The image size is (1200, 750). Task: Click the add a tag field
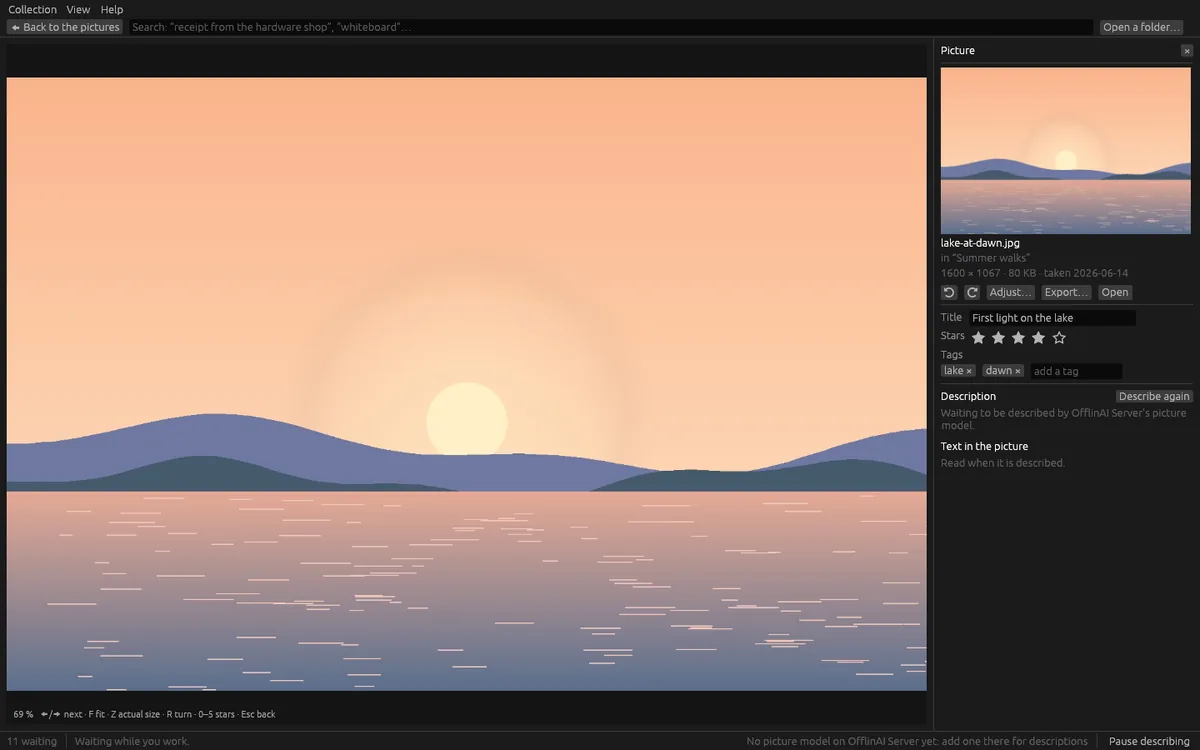pos(1076,371)
